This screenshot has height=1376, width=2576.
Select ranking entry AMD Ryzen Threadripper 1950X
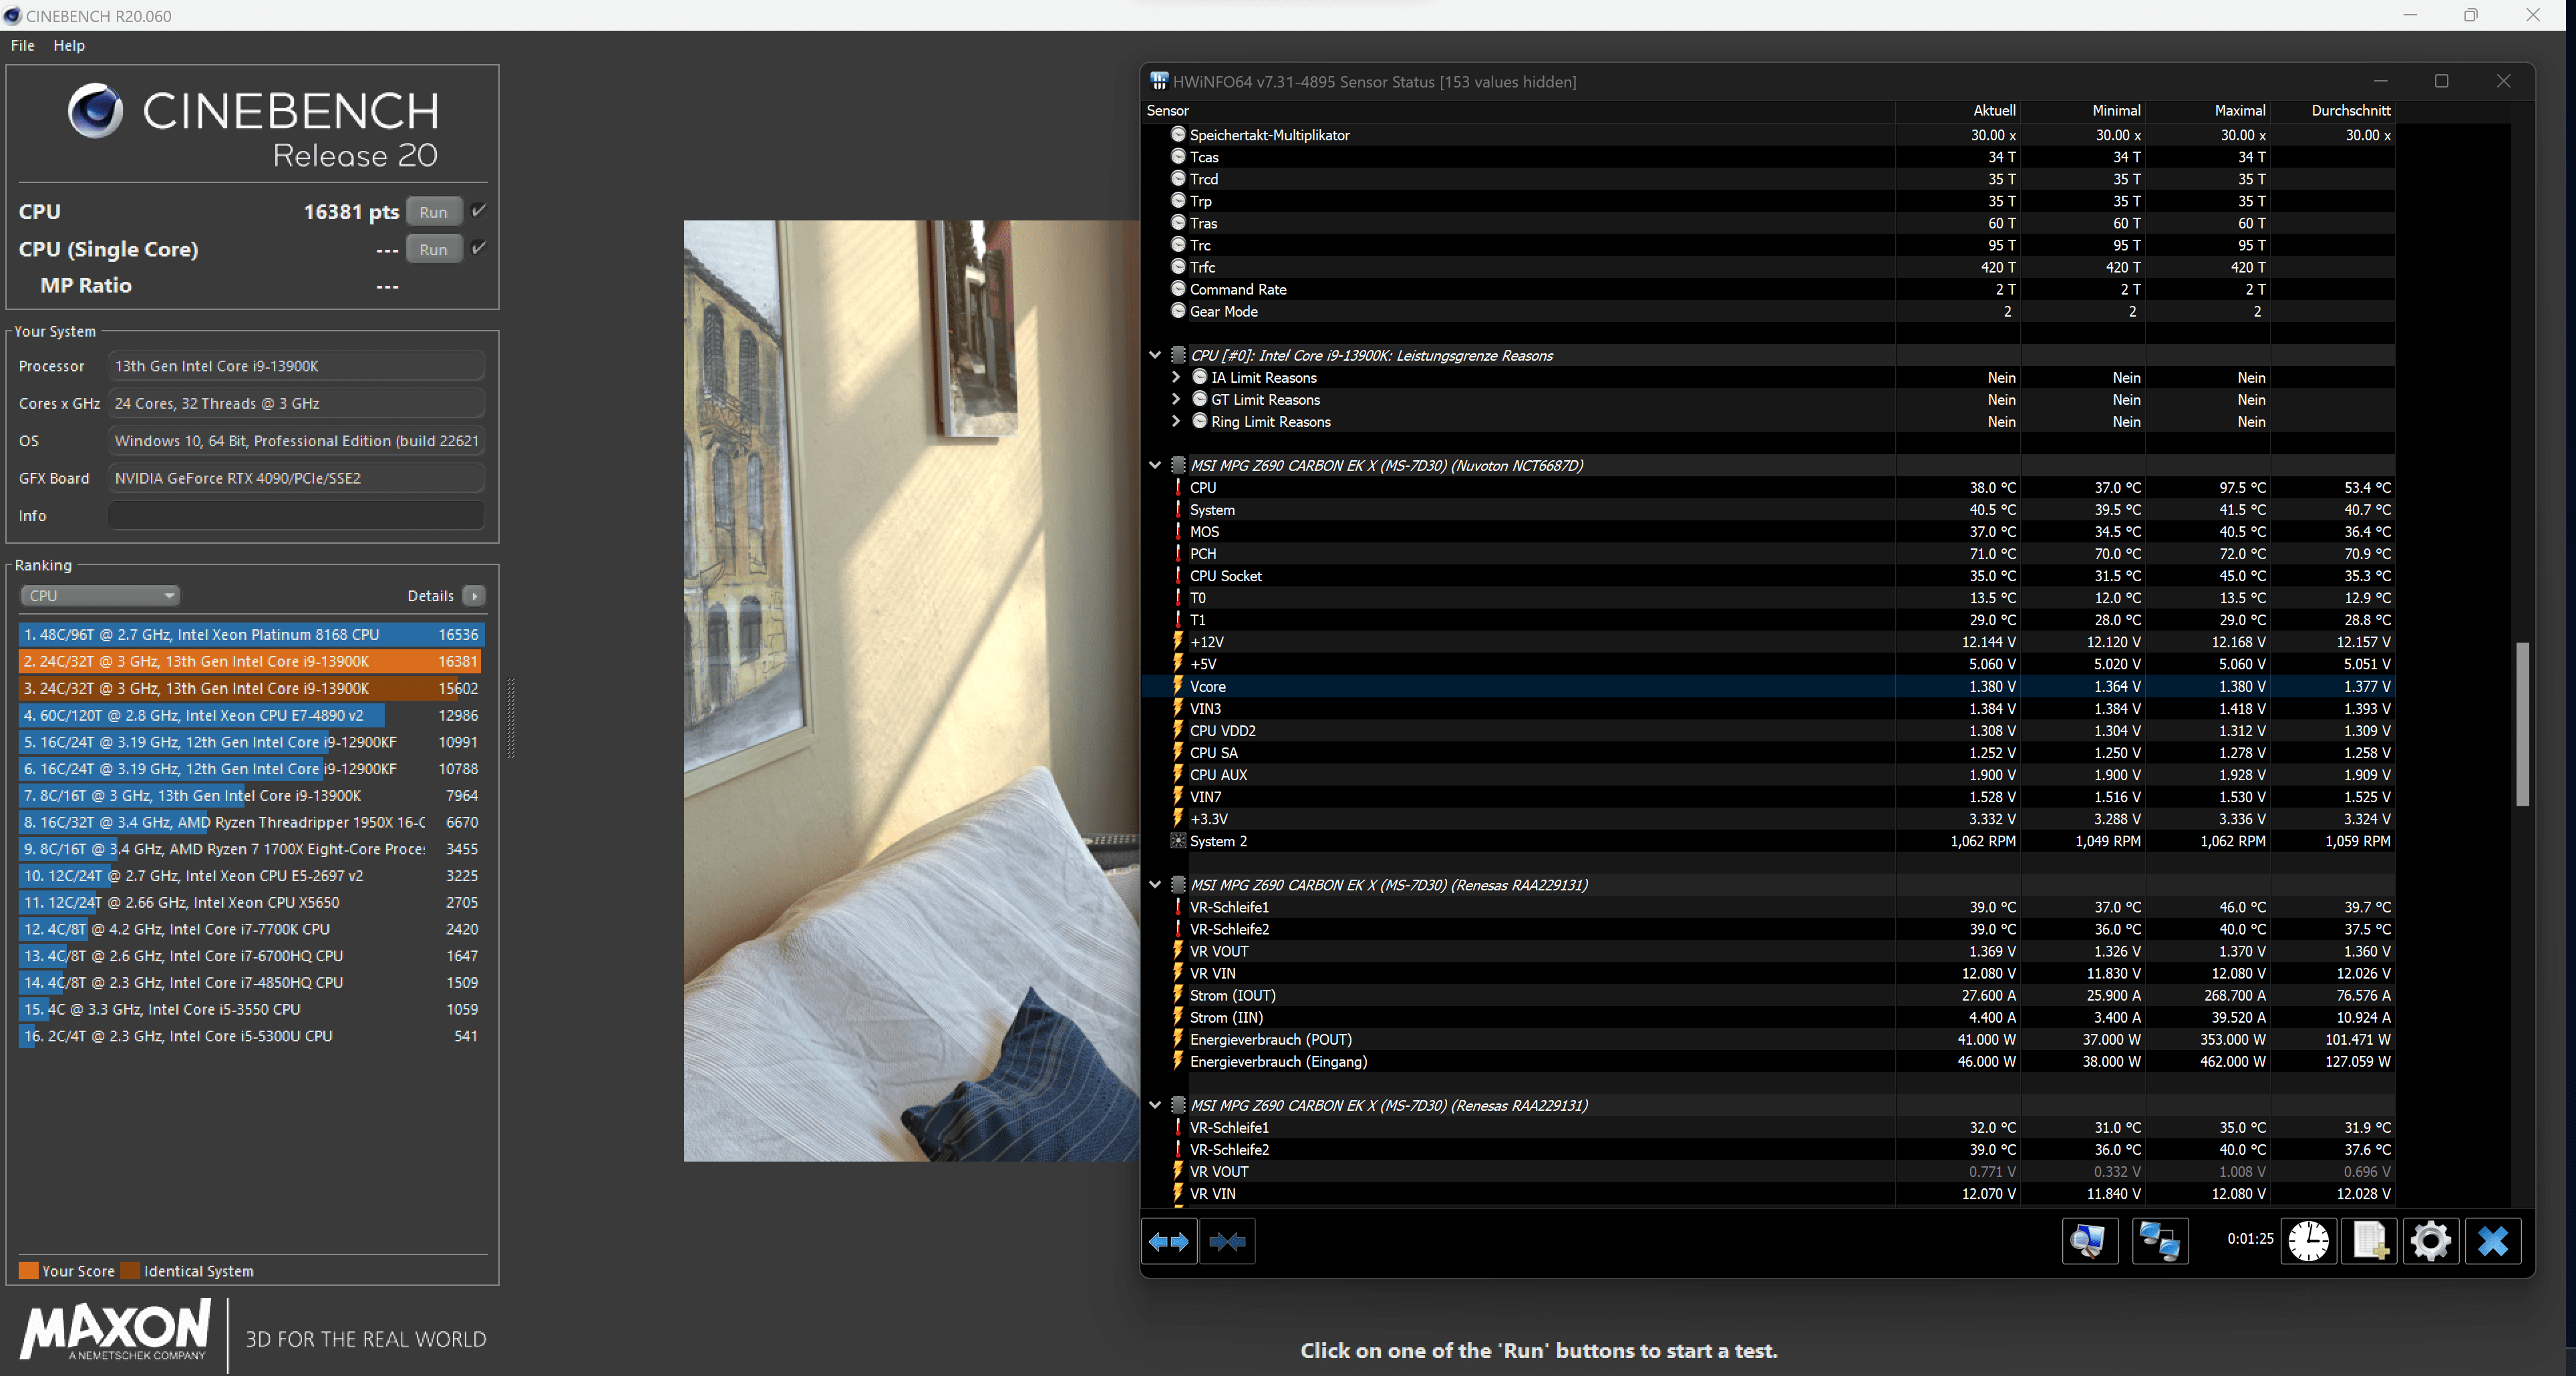coord(251,822)
